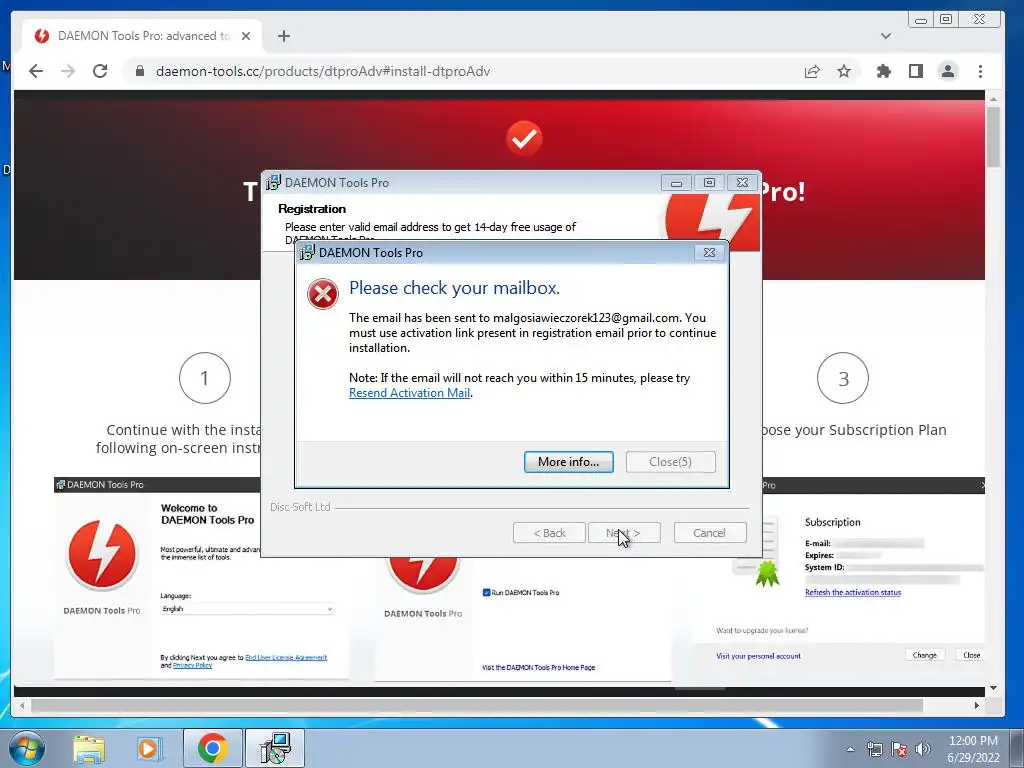Click the share page icon in address bar
Viewport: 1024px width, 768px height.
pos(812,71)
